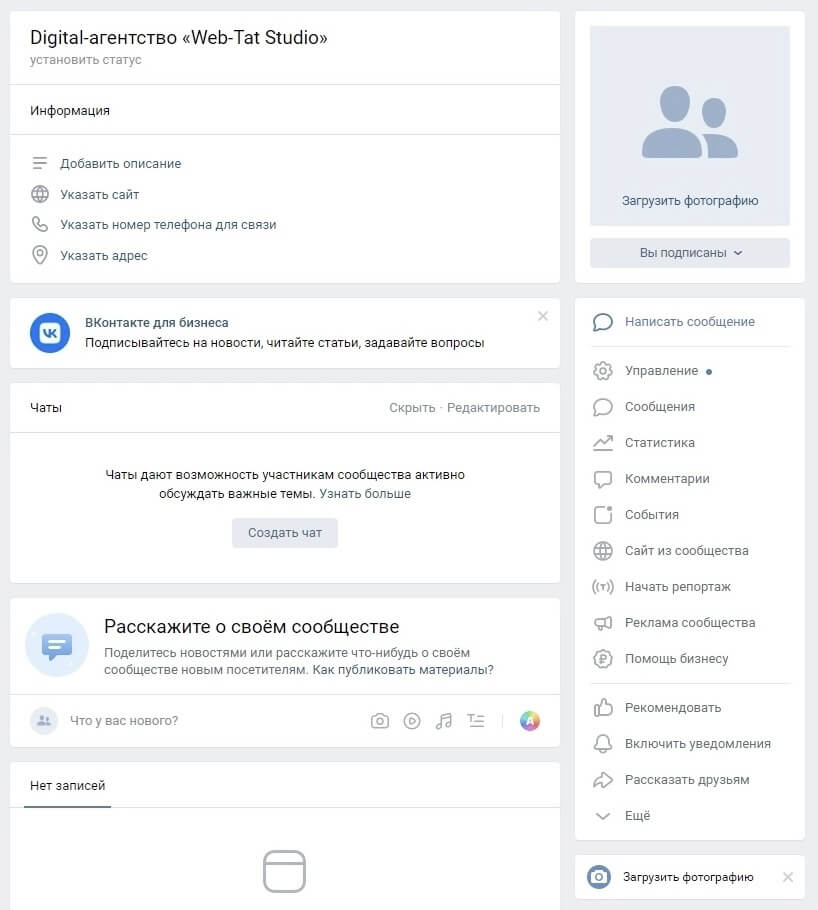The image size is (818, 910).
Task: Click the Включить уведомления text
Action: (698, 743)
